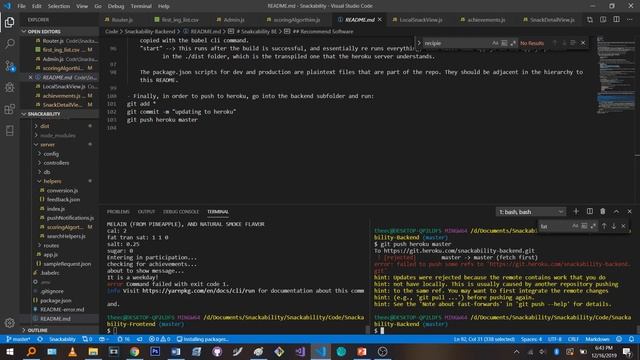Toggle regex in terminal find widget

[593, 226]
